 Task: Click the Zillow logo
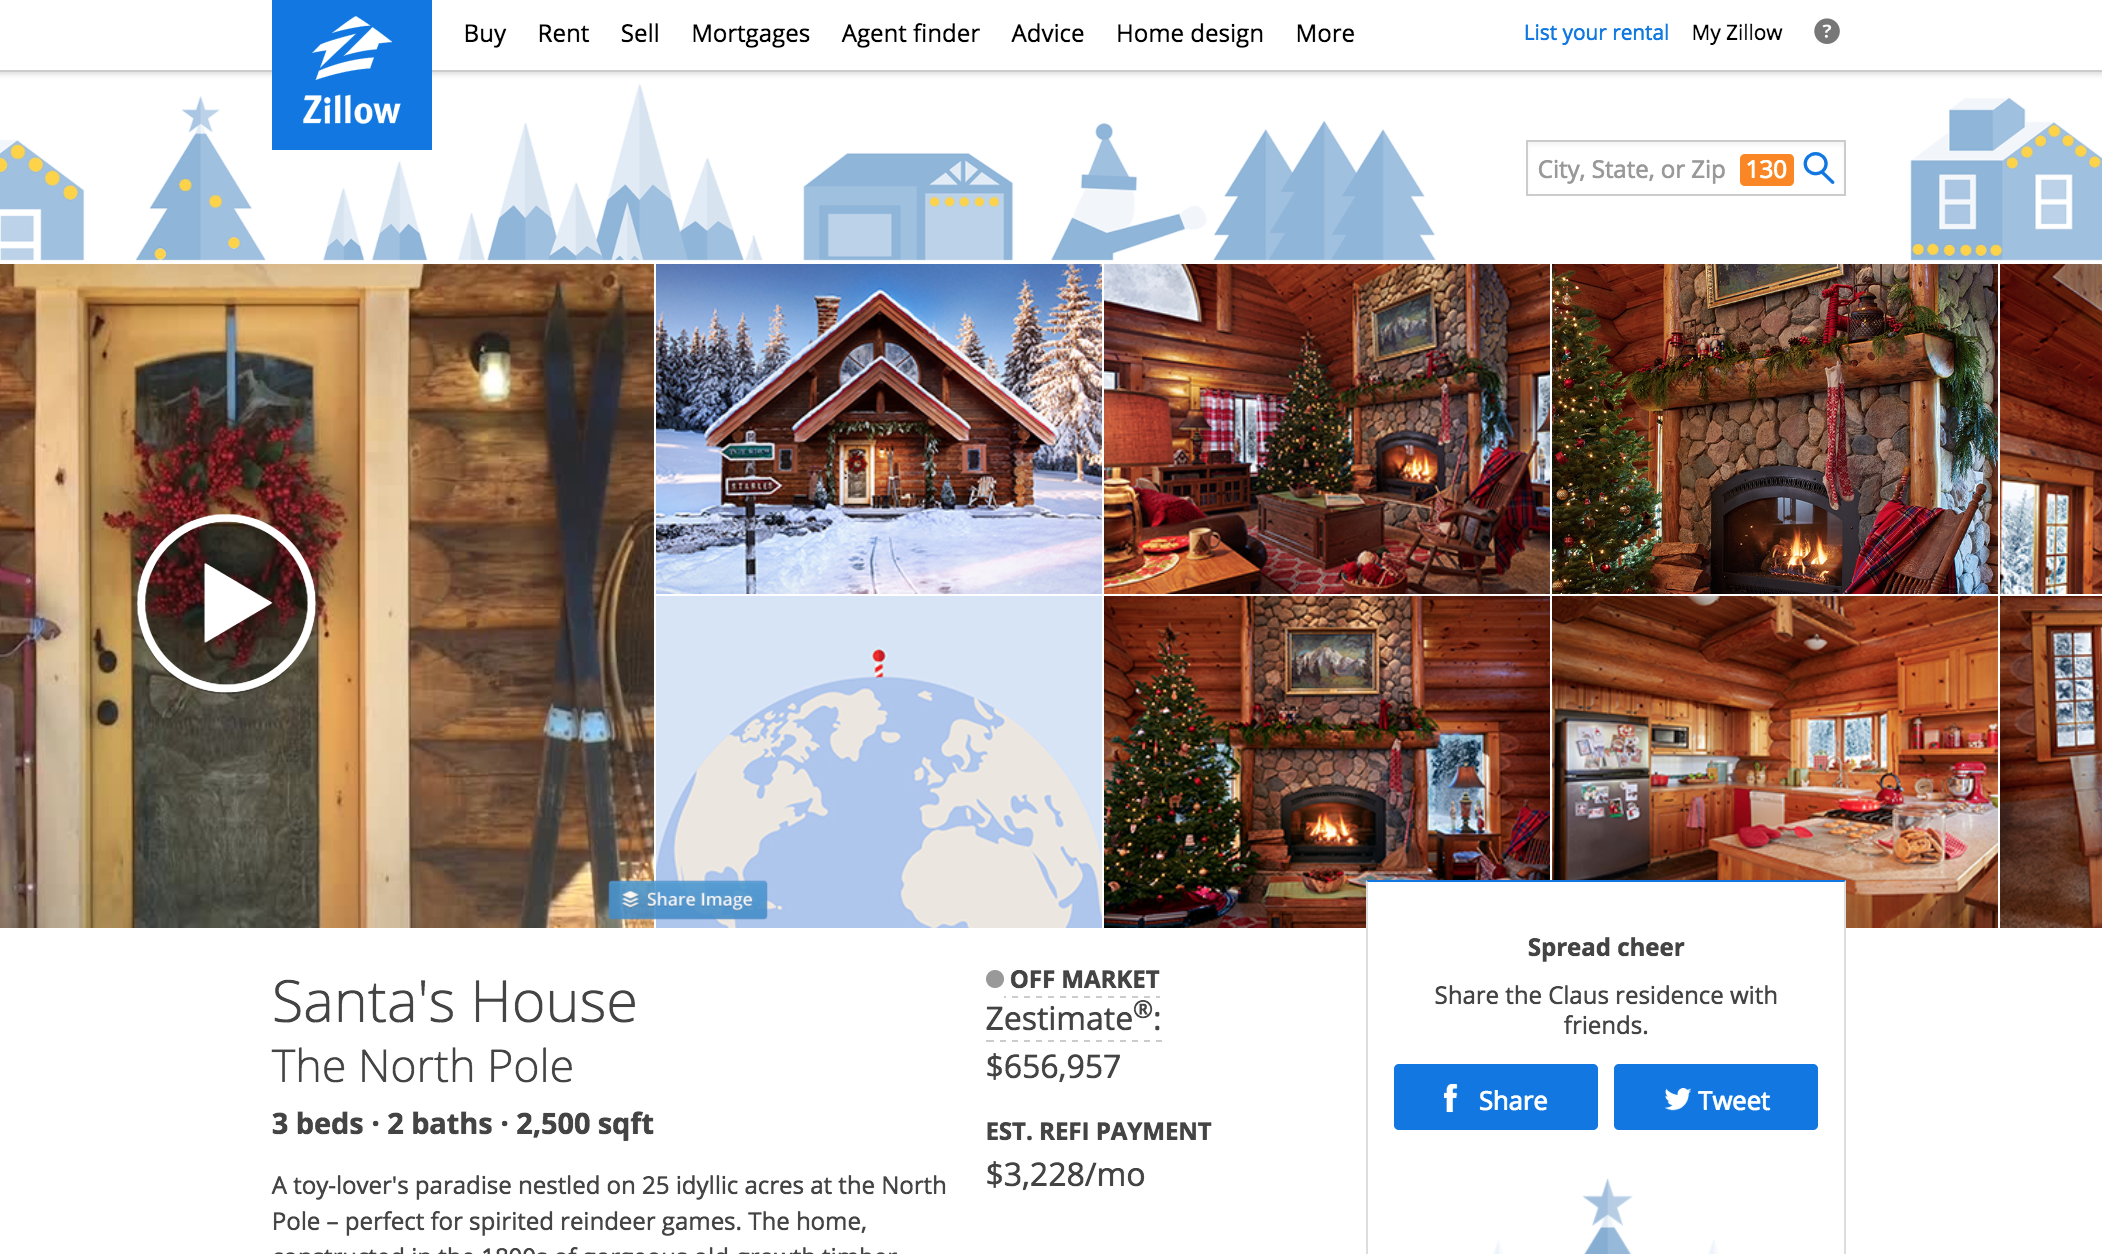click(351, 75)
